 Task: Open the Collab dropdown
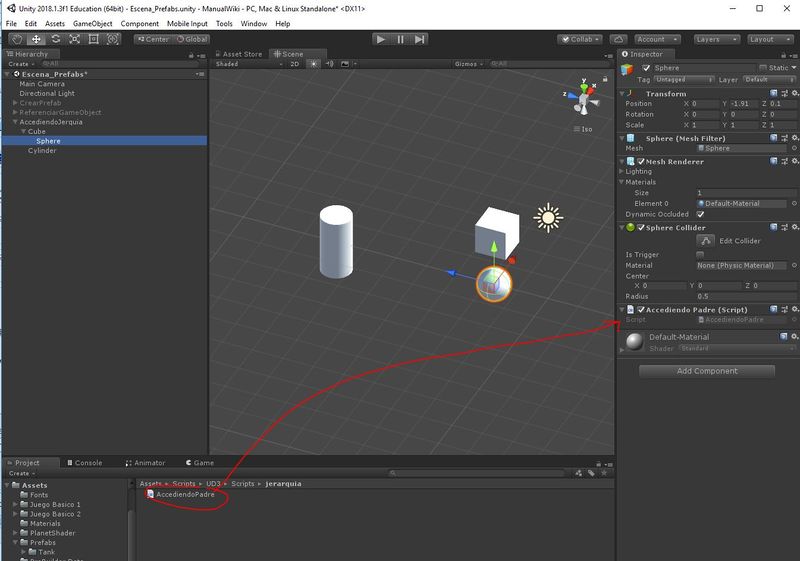(580, 39)
